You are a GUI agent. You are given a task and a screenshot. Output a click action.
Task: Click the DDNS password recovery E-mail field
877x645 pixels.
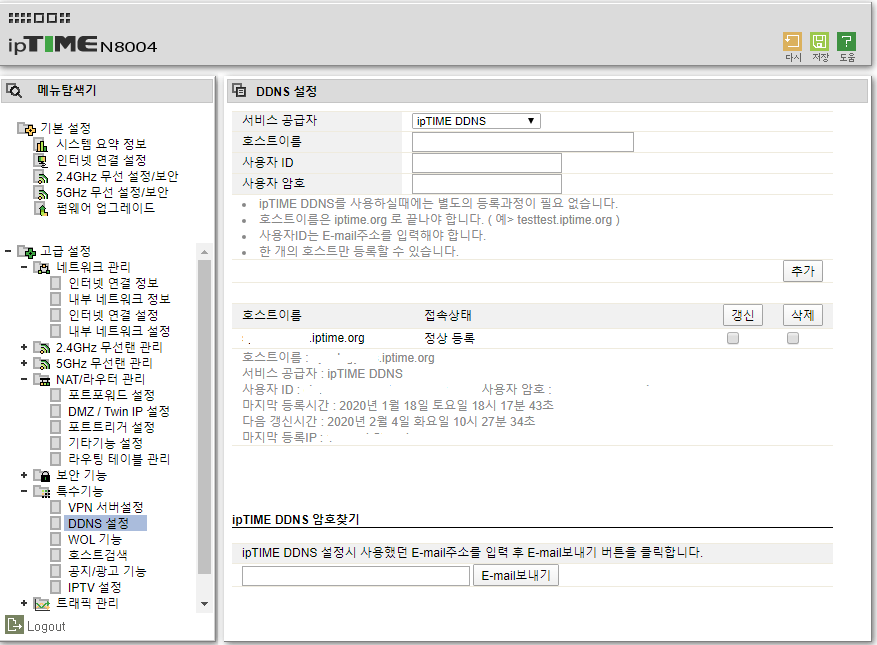[356, 576]
